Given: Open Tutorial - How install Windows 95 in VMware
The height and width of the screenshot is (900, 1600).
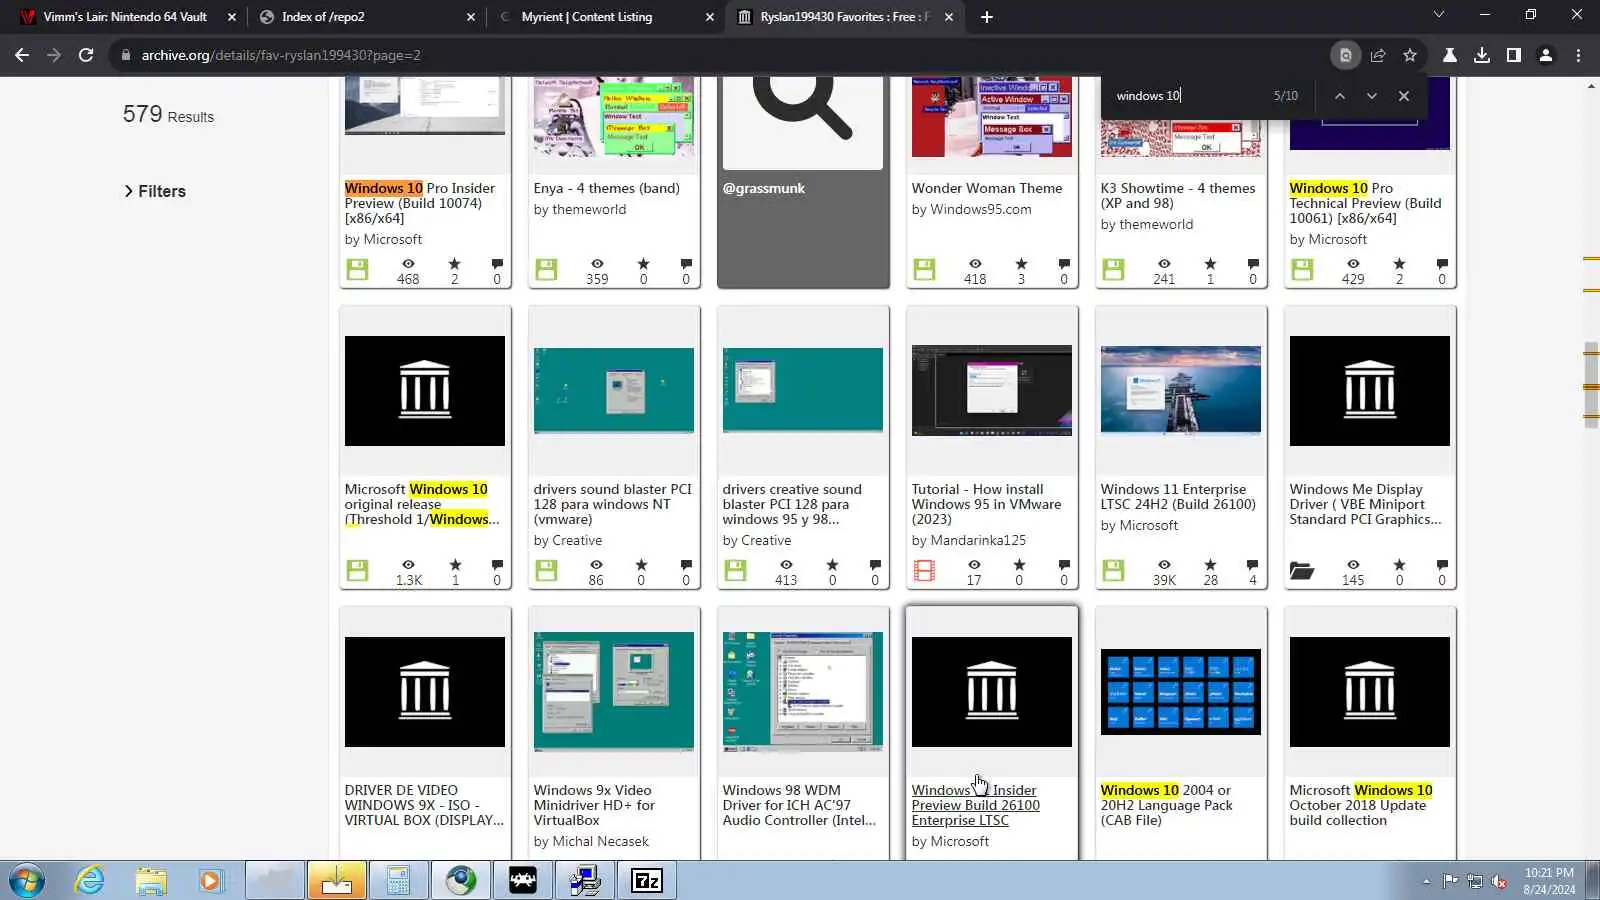Looking at the screenshot, I should 987,504.
